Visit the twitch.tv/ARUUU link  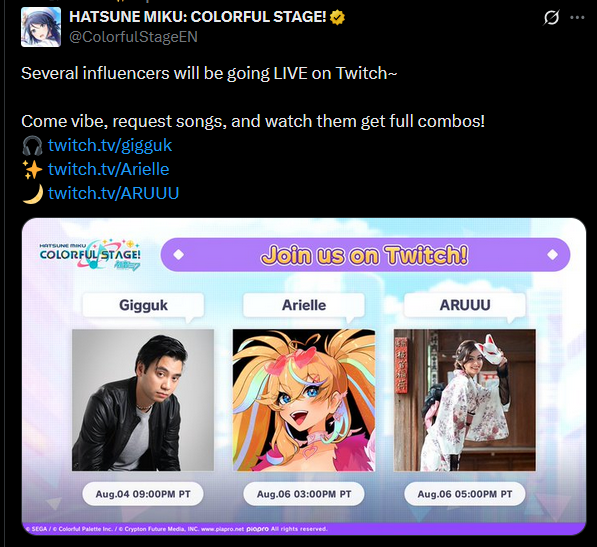113,193
